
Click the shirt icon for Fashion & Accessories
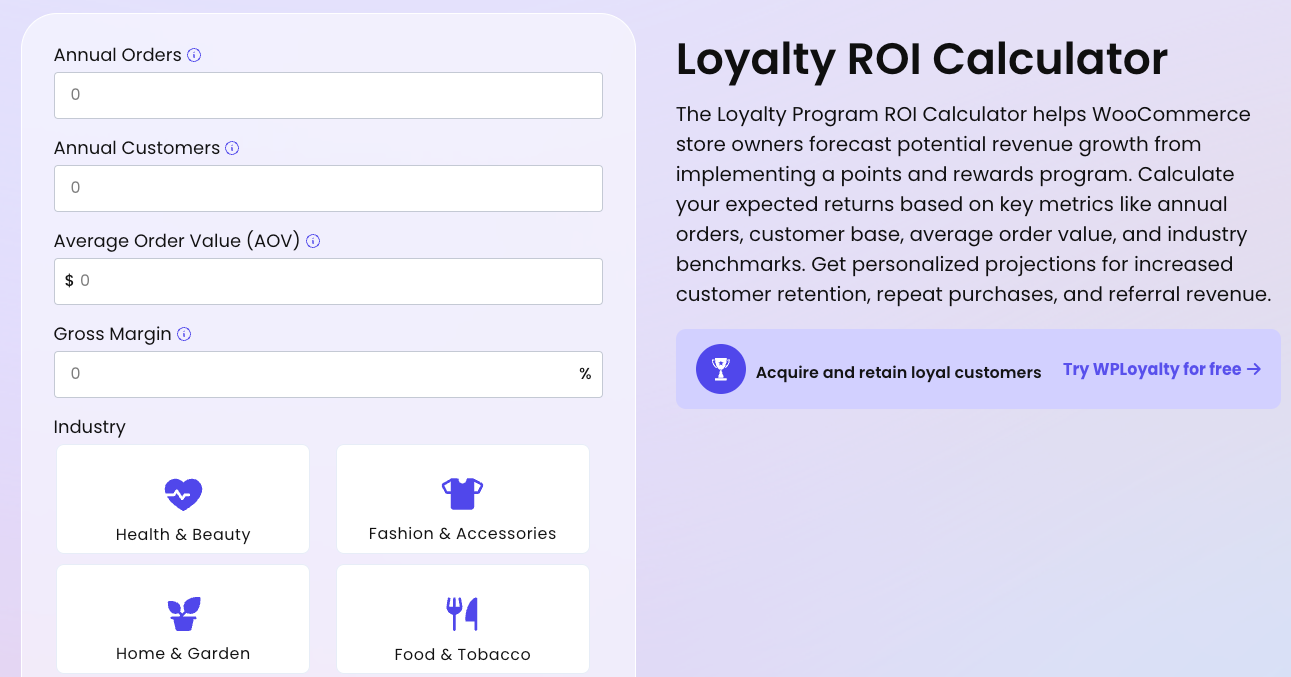pos(462,492)
